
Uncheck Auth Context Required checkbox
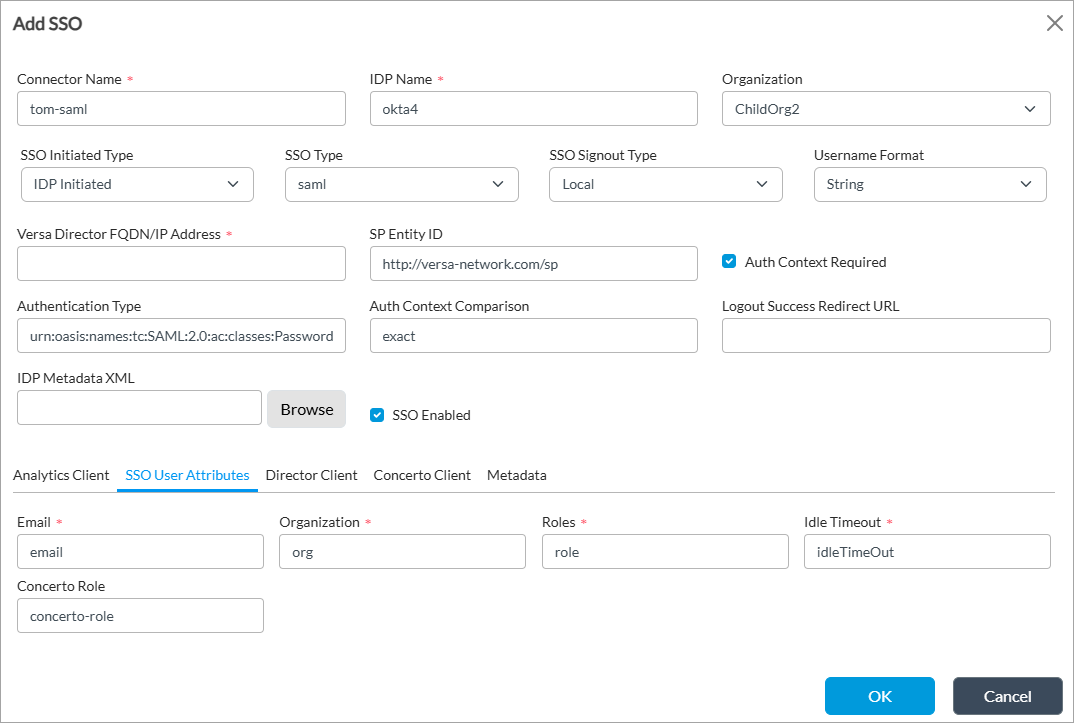729,262
